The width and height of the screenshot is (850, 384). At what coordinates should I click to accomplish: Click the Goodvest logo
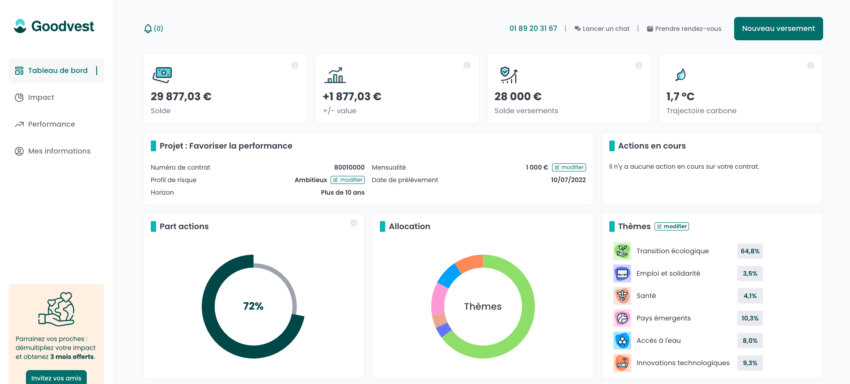click(x=54, y=26)
